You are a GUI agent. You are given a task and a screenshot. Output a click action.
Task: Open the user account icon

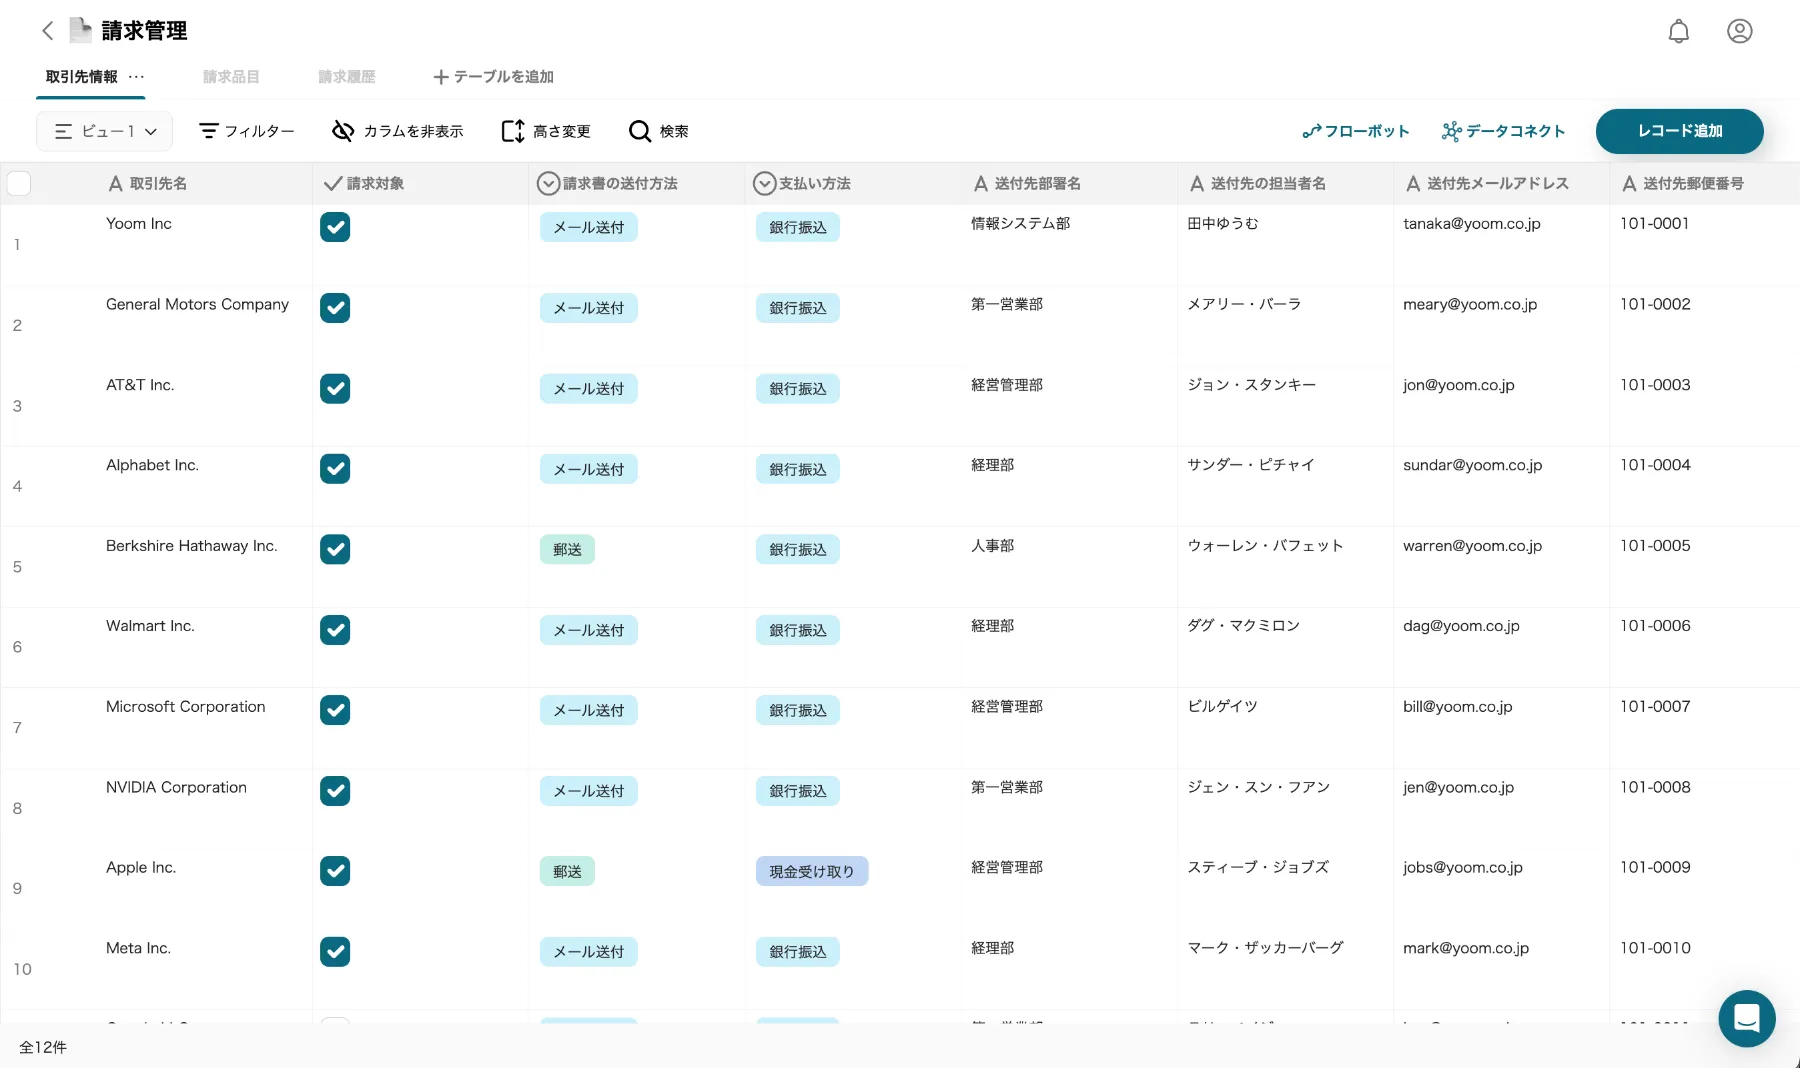point(1740,31)
